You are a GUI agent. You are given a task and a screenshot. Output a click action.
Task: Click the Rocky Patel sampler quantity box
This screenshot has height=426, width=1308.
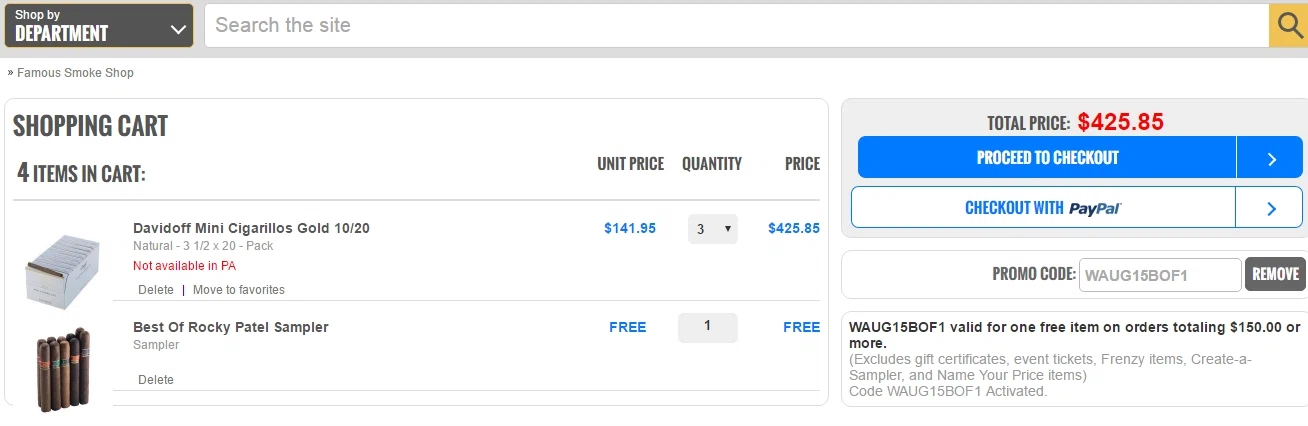[x=708, y=328]
